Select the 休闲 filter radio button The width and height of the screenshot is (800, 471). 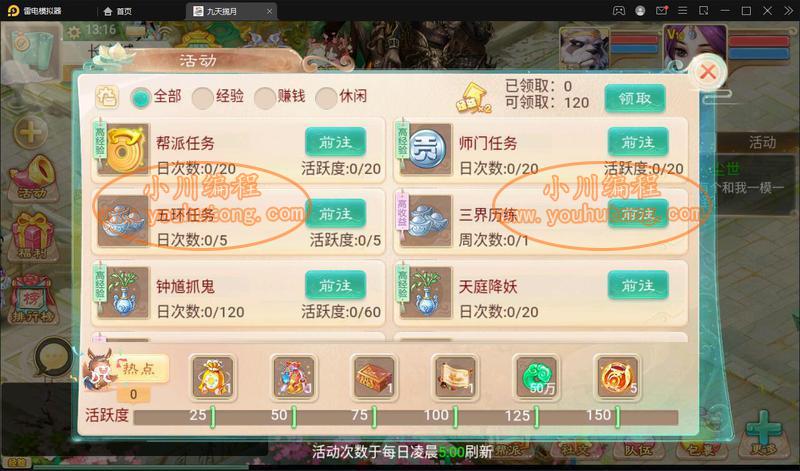[326, 97]
